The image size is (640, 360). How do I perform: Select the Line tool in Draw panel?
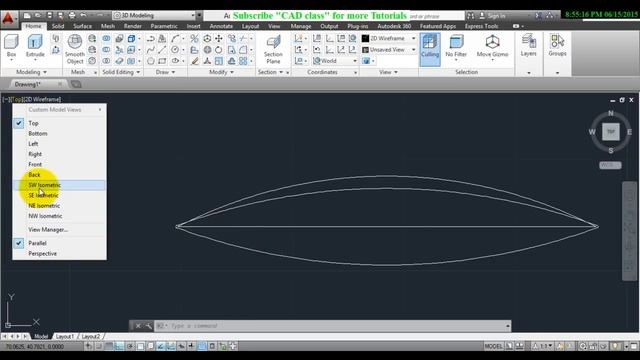click(x=162, y=50)
